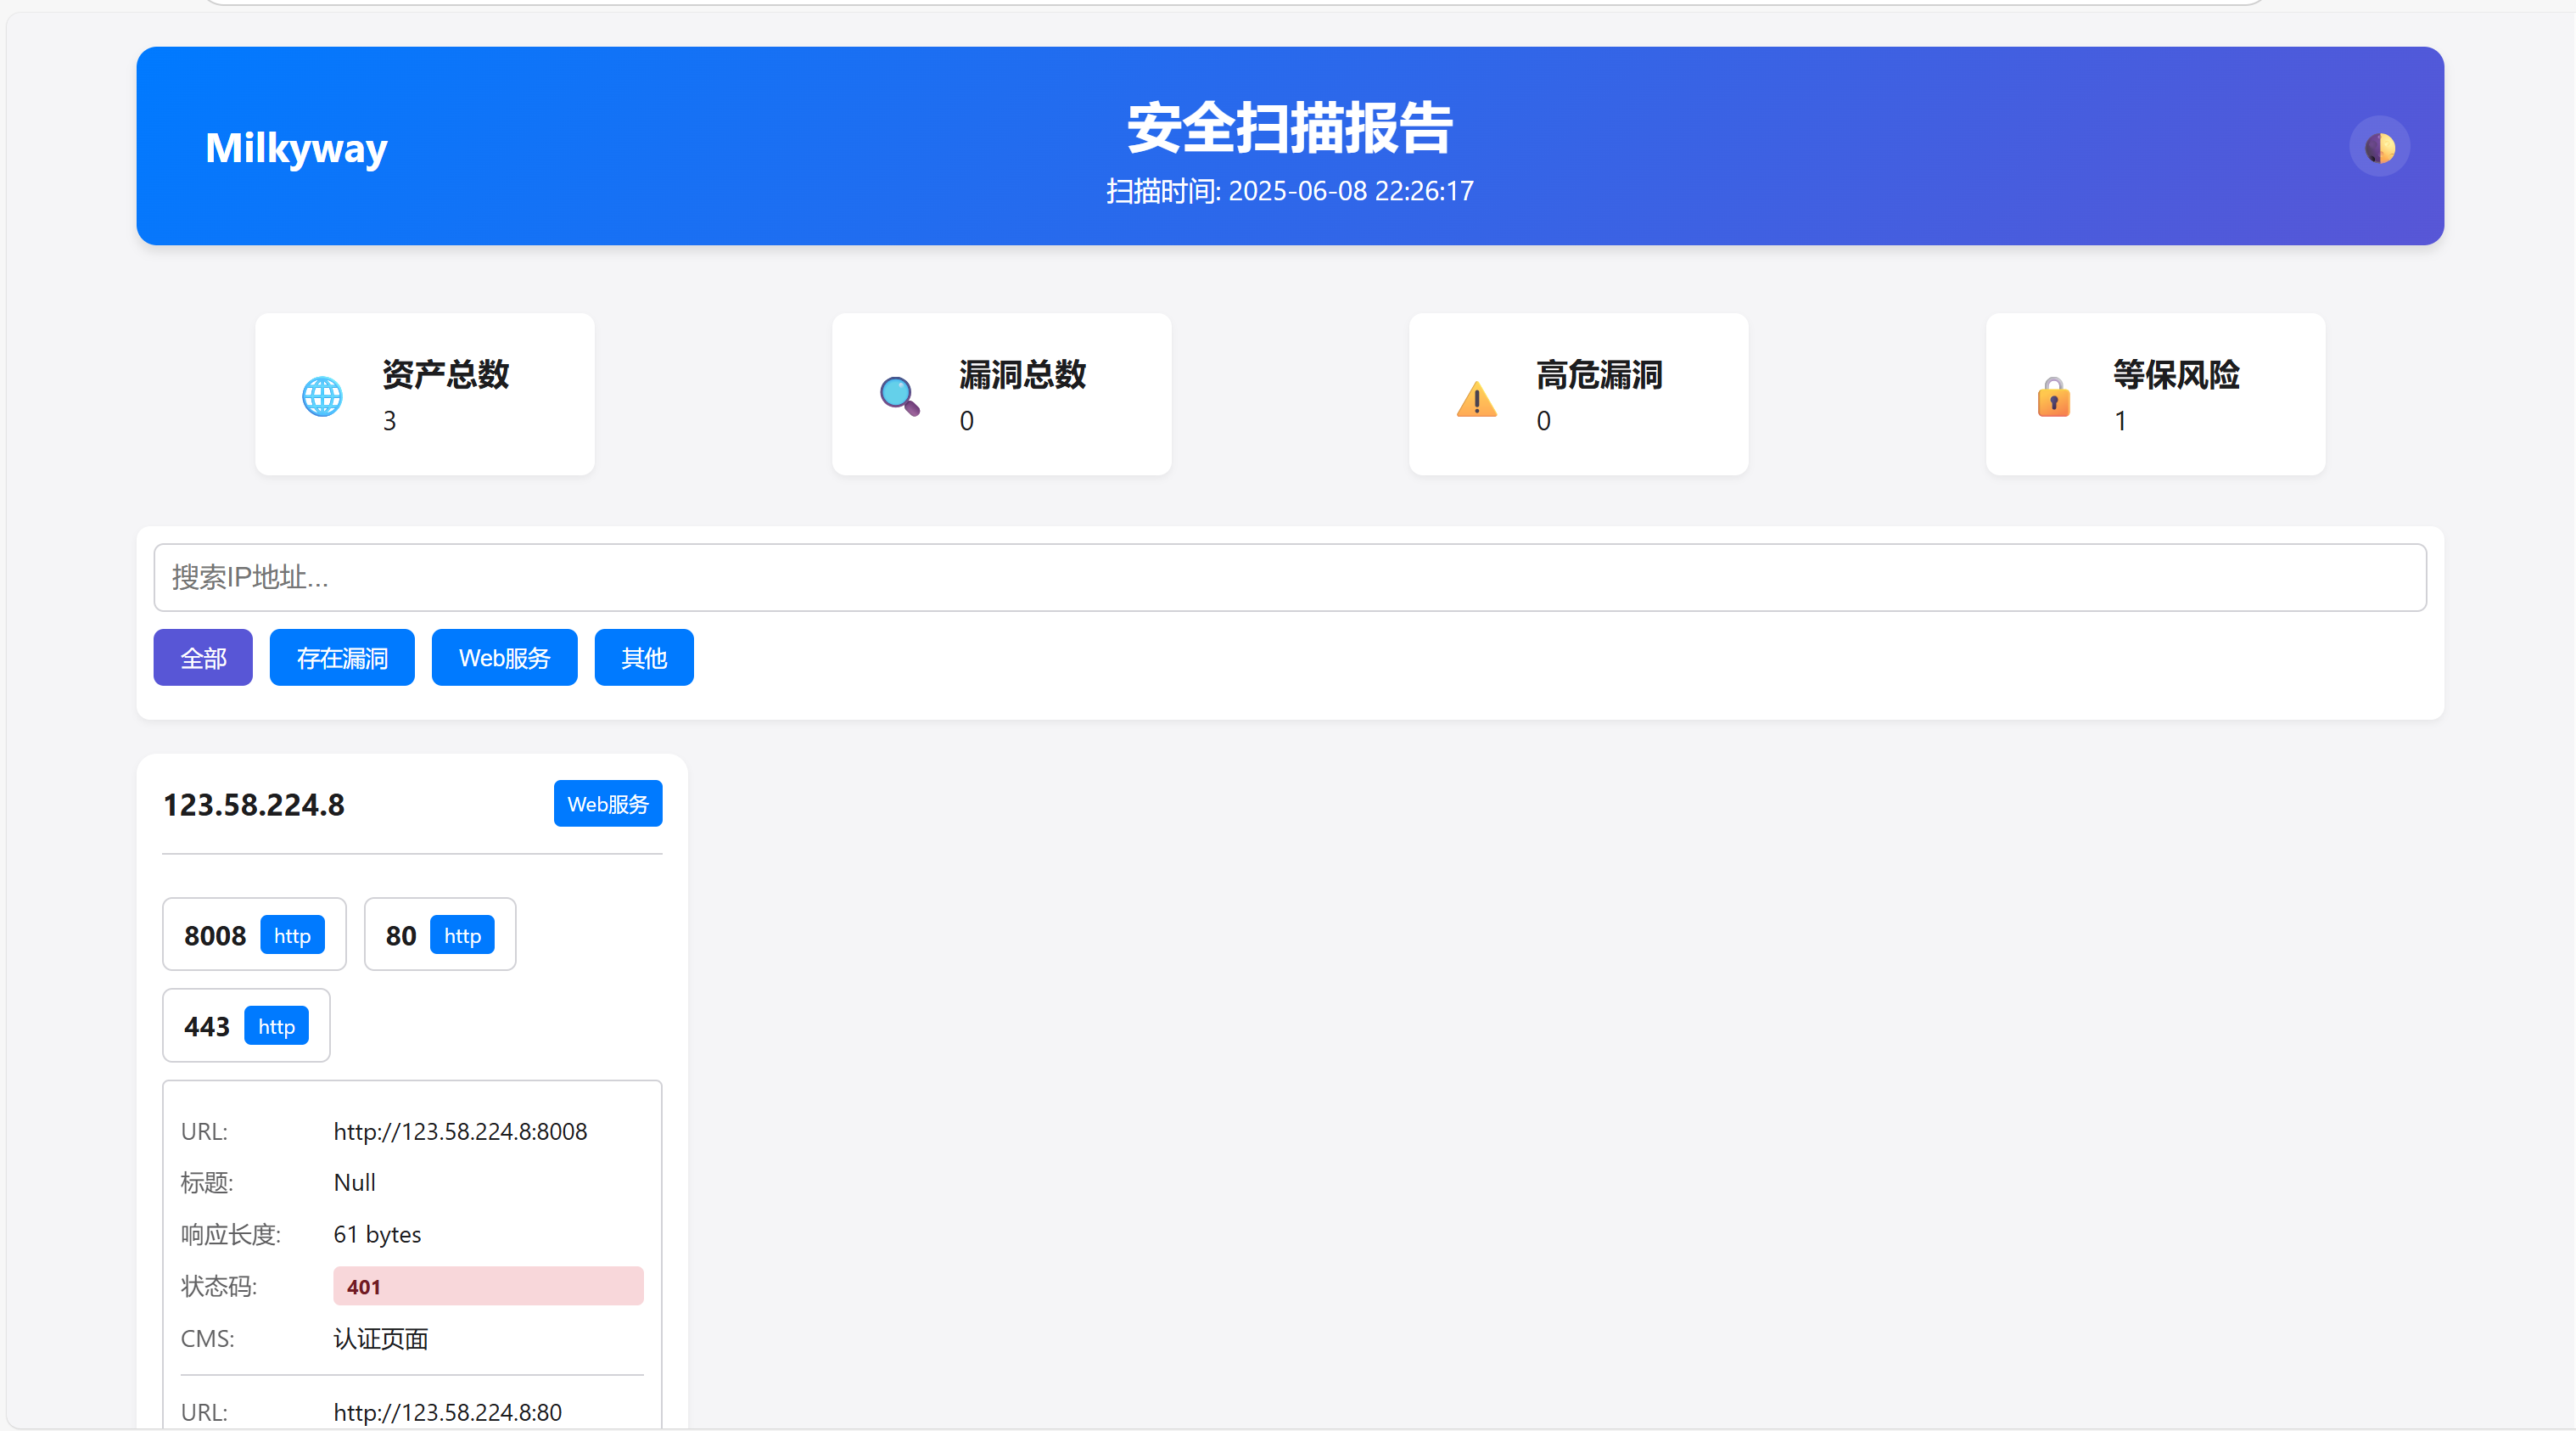Select the 其他 filter

[x=644, y=657]
